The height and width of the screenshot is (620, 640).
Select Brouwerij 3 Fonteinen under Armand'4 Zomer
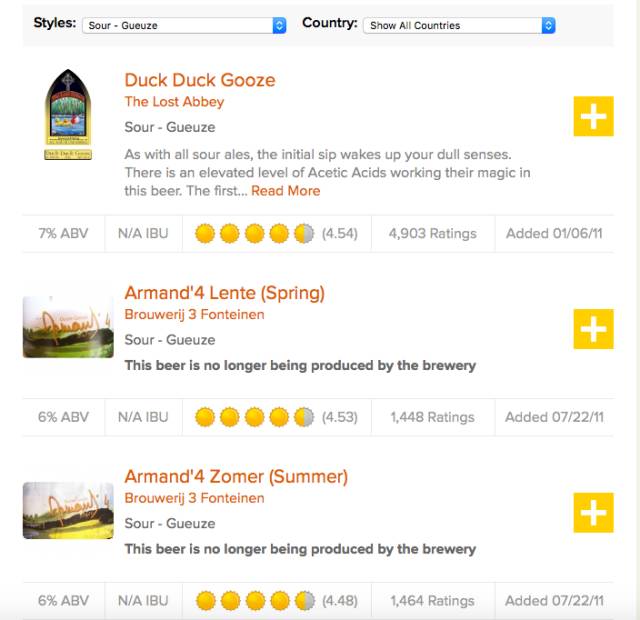[x=194, y=498]
